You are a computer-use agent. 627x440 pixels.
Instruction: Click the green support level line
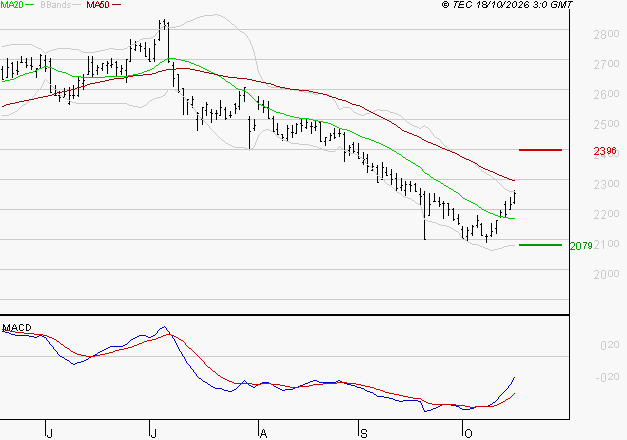point(540,245)
